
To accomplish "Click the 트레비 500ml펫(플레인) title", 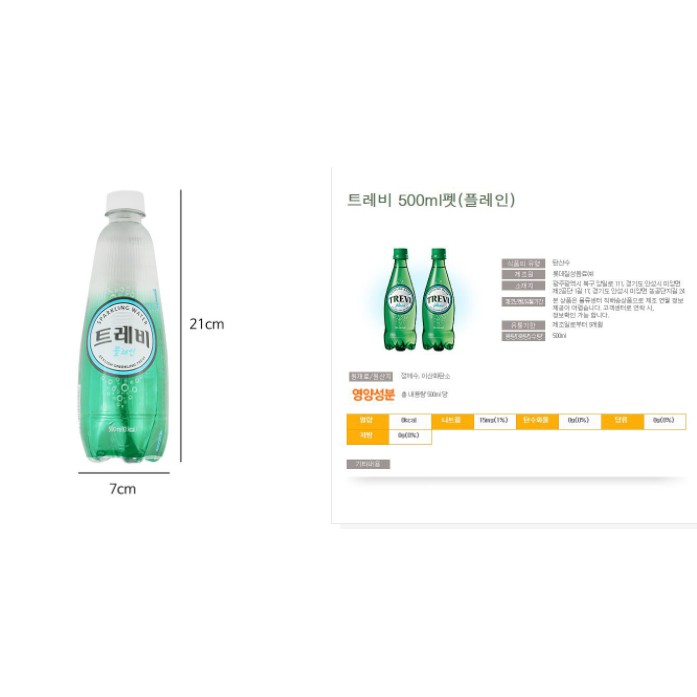I will (x=431, y=200).
